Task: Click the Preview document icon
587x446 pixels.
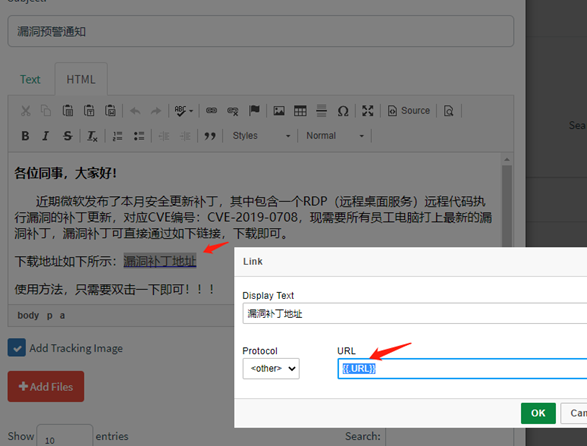Action: click(x=448, y=111)
